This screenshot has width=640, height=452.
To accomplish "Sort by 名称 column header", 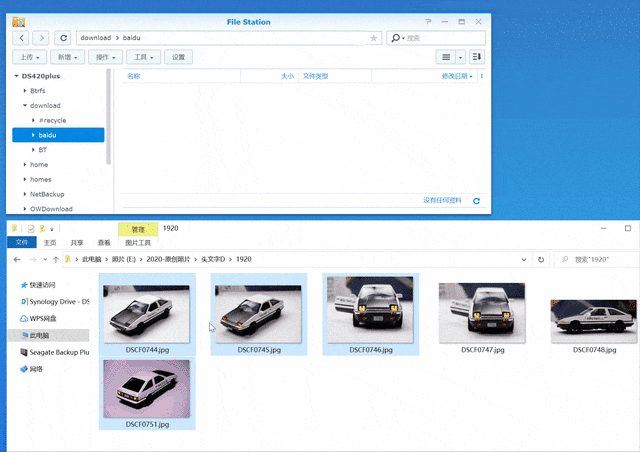I will click(182, 76).
